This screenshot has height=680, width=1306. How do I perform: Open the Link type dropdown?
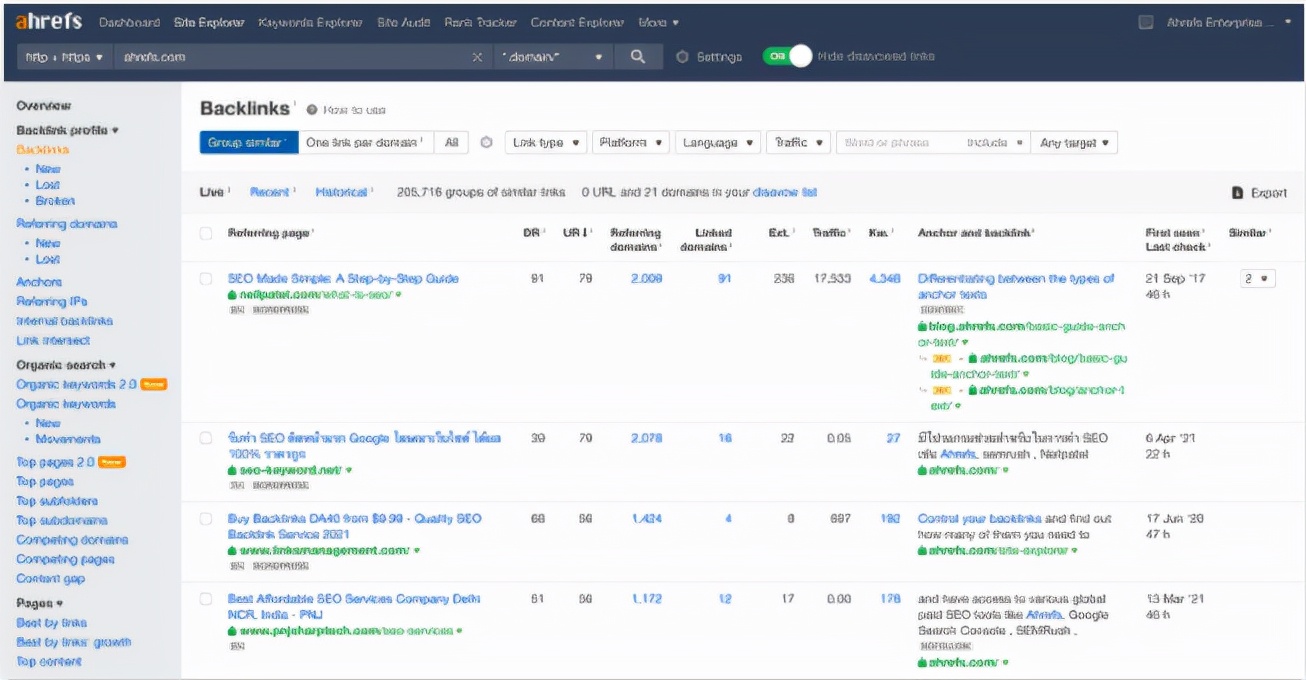coord(545,143)
